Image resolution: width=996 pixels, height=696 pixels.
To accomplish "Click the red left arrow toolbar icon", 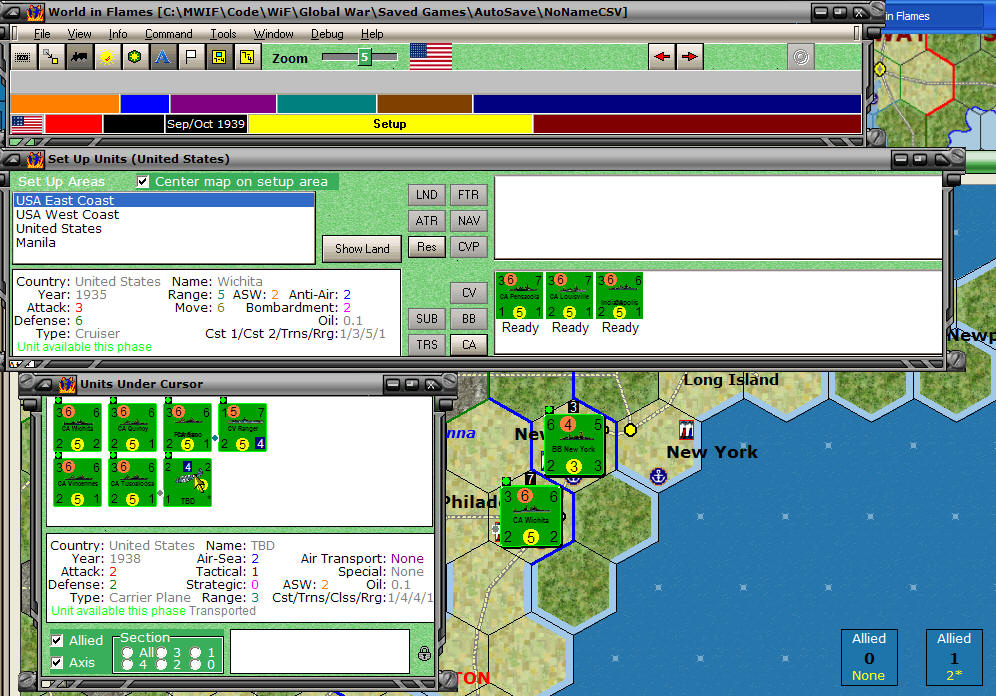I will [x=661, y=57].
